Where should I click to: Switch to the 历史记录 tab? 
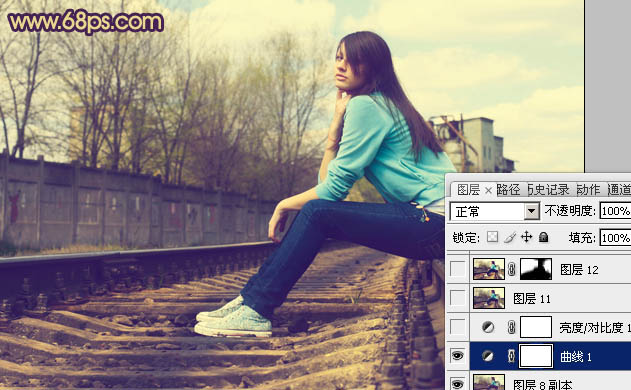549,190
